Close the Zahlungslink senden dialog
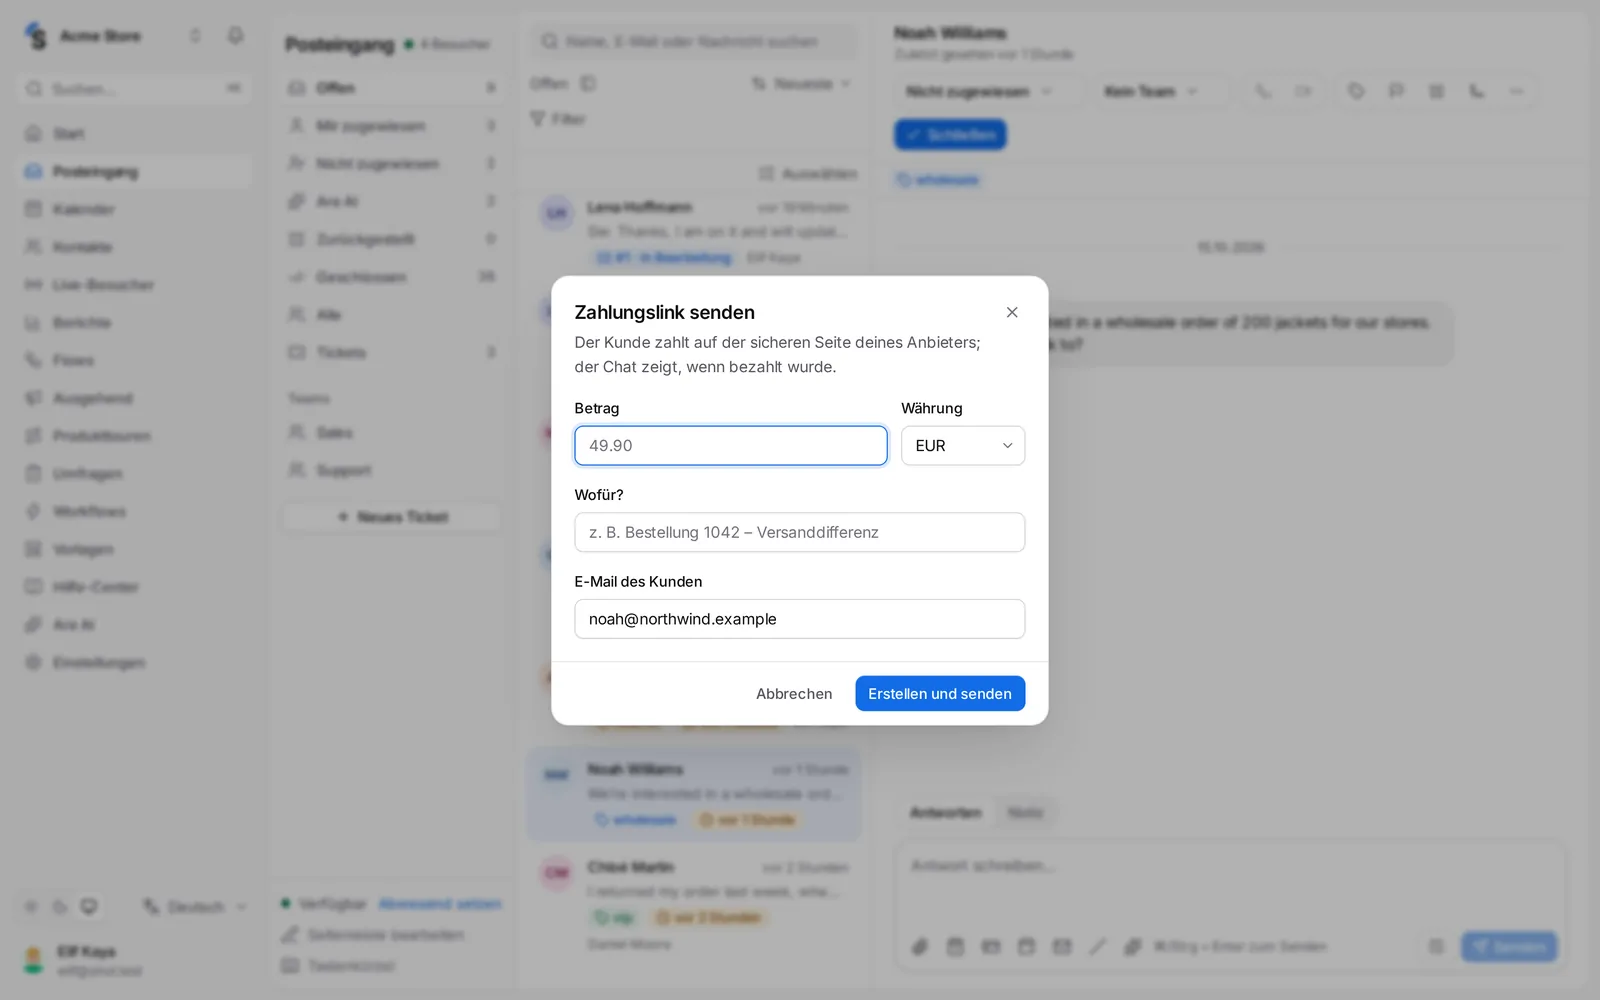Viewport: 1600px width, 1000px height. point(1012,312)
